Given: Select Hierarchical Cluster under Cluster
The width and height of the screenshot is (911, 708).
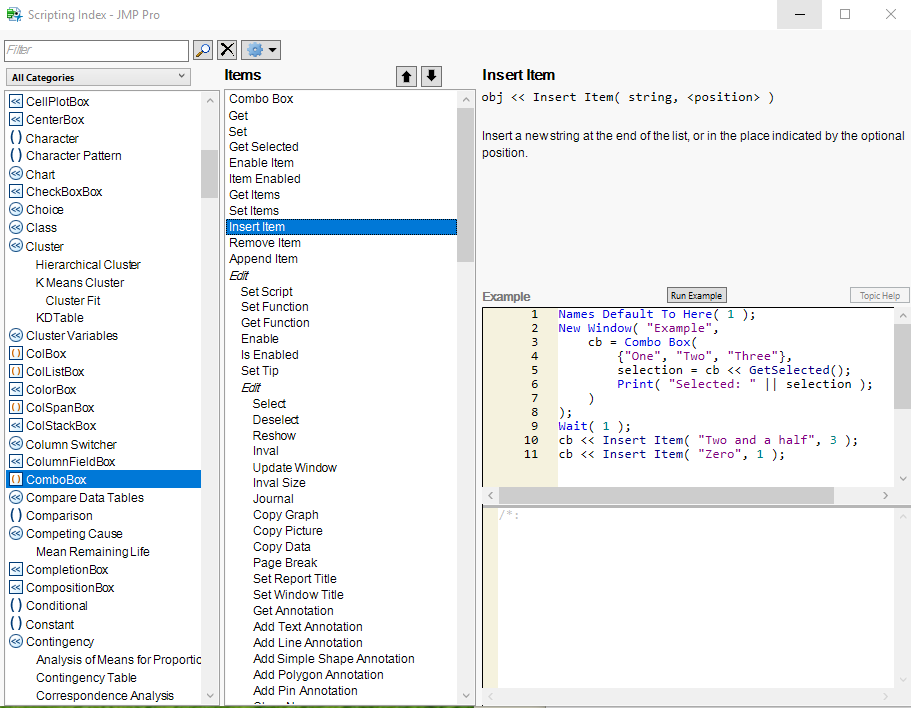Looking at the screenshot, I should coord(88,265).
